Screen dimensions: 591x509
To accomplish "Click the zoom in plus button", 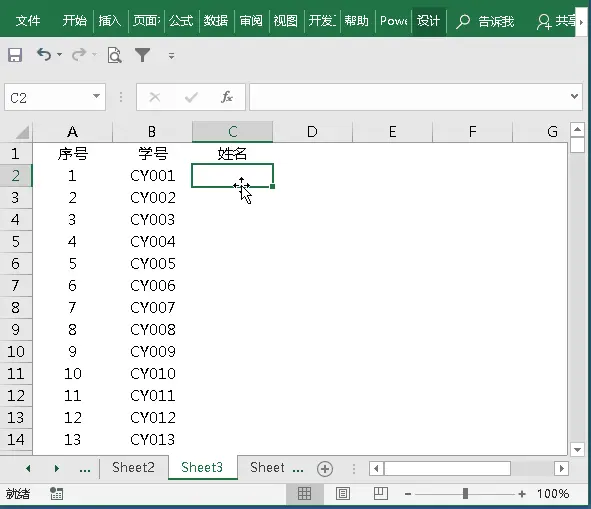I will tap(522, 494).
